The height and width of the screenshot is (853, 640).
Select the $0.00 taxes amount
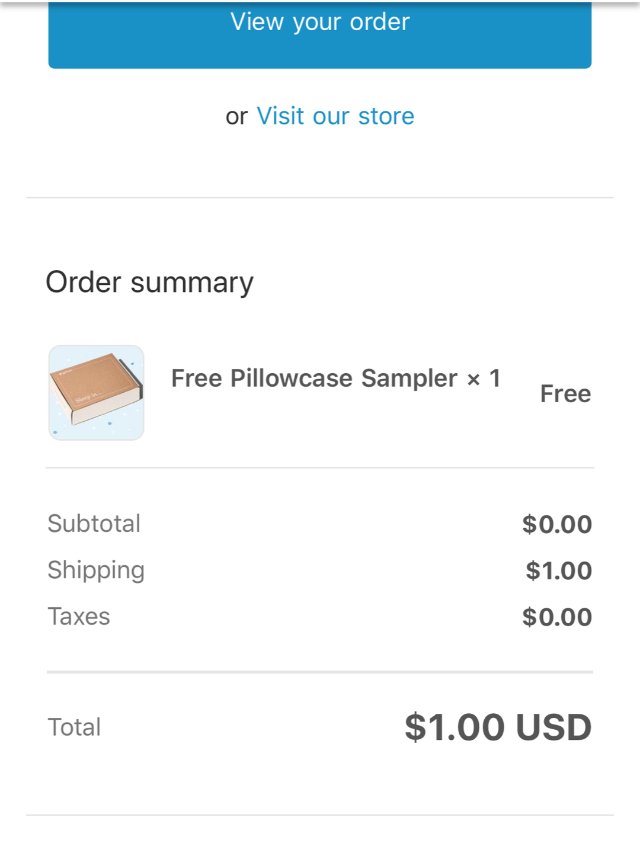[x=557, y=617]
